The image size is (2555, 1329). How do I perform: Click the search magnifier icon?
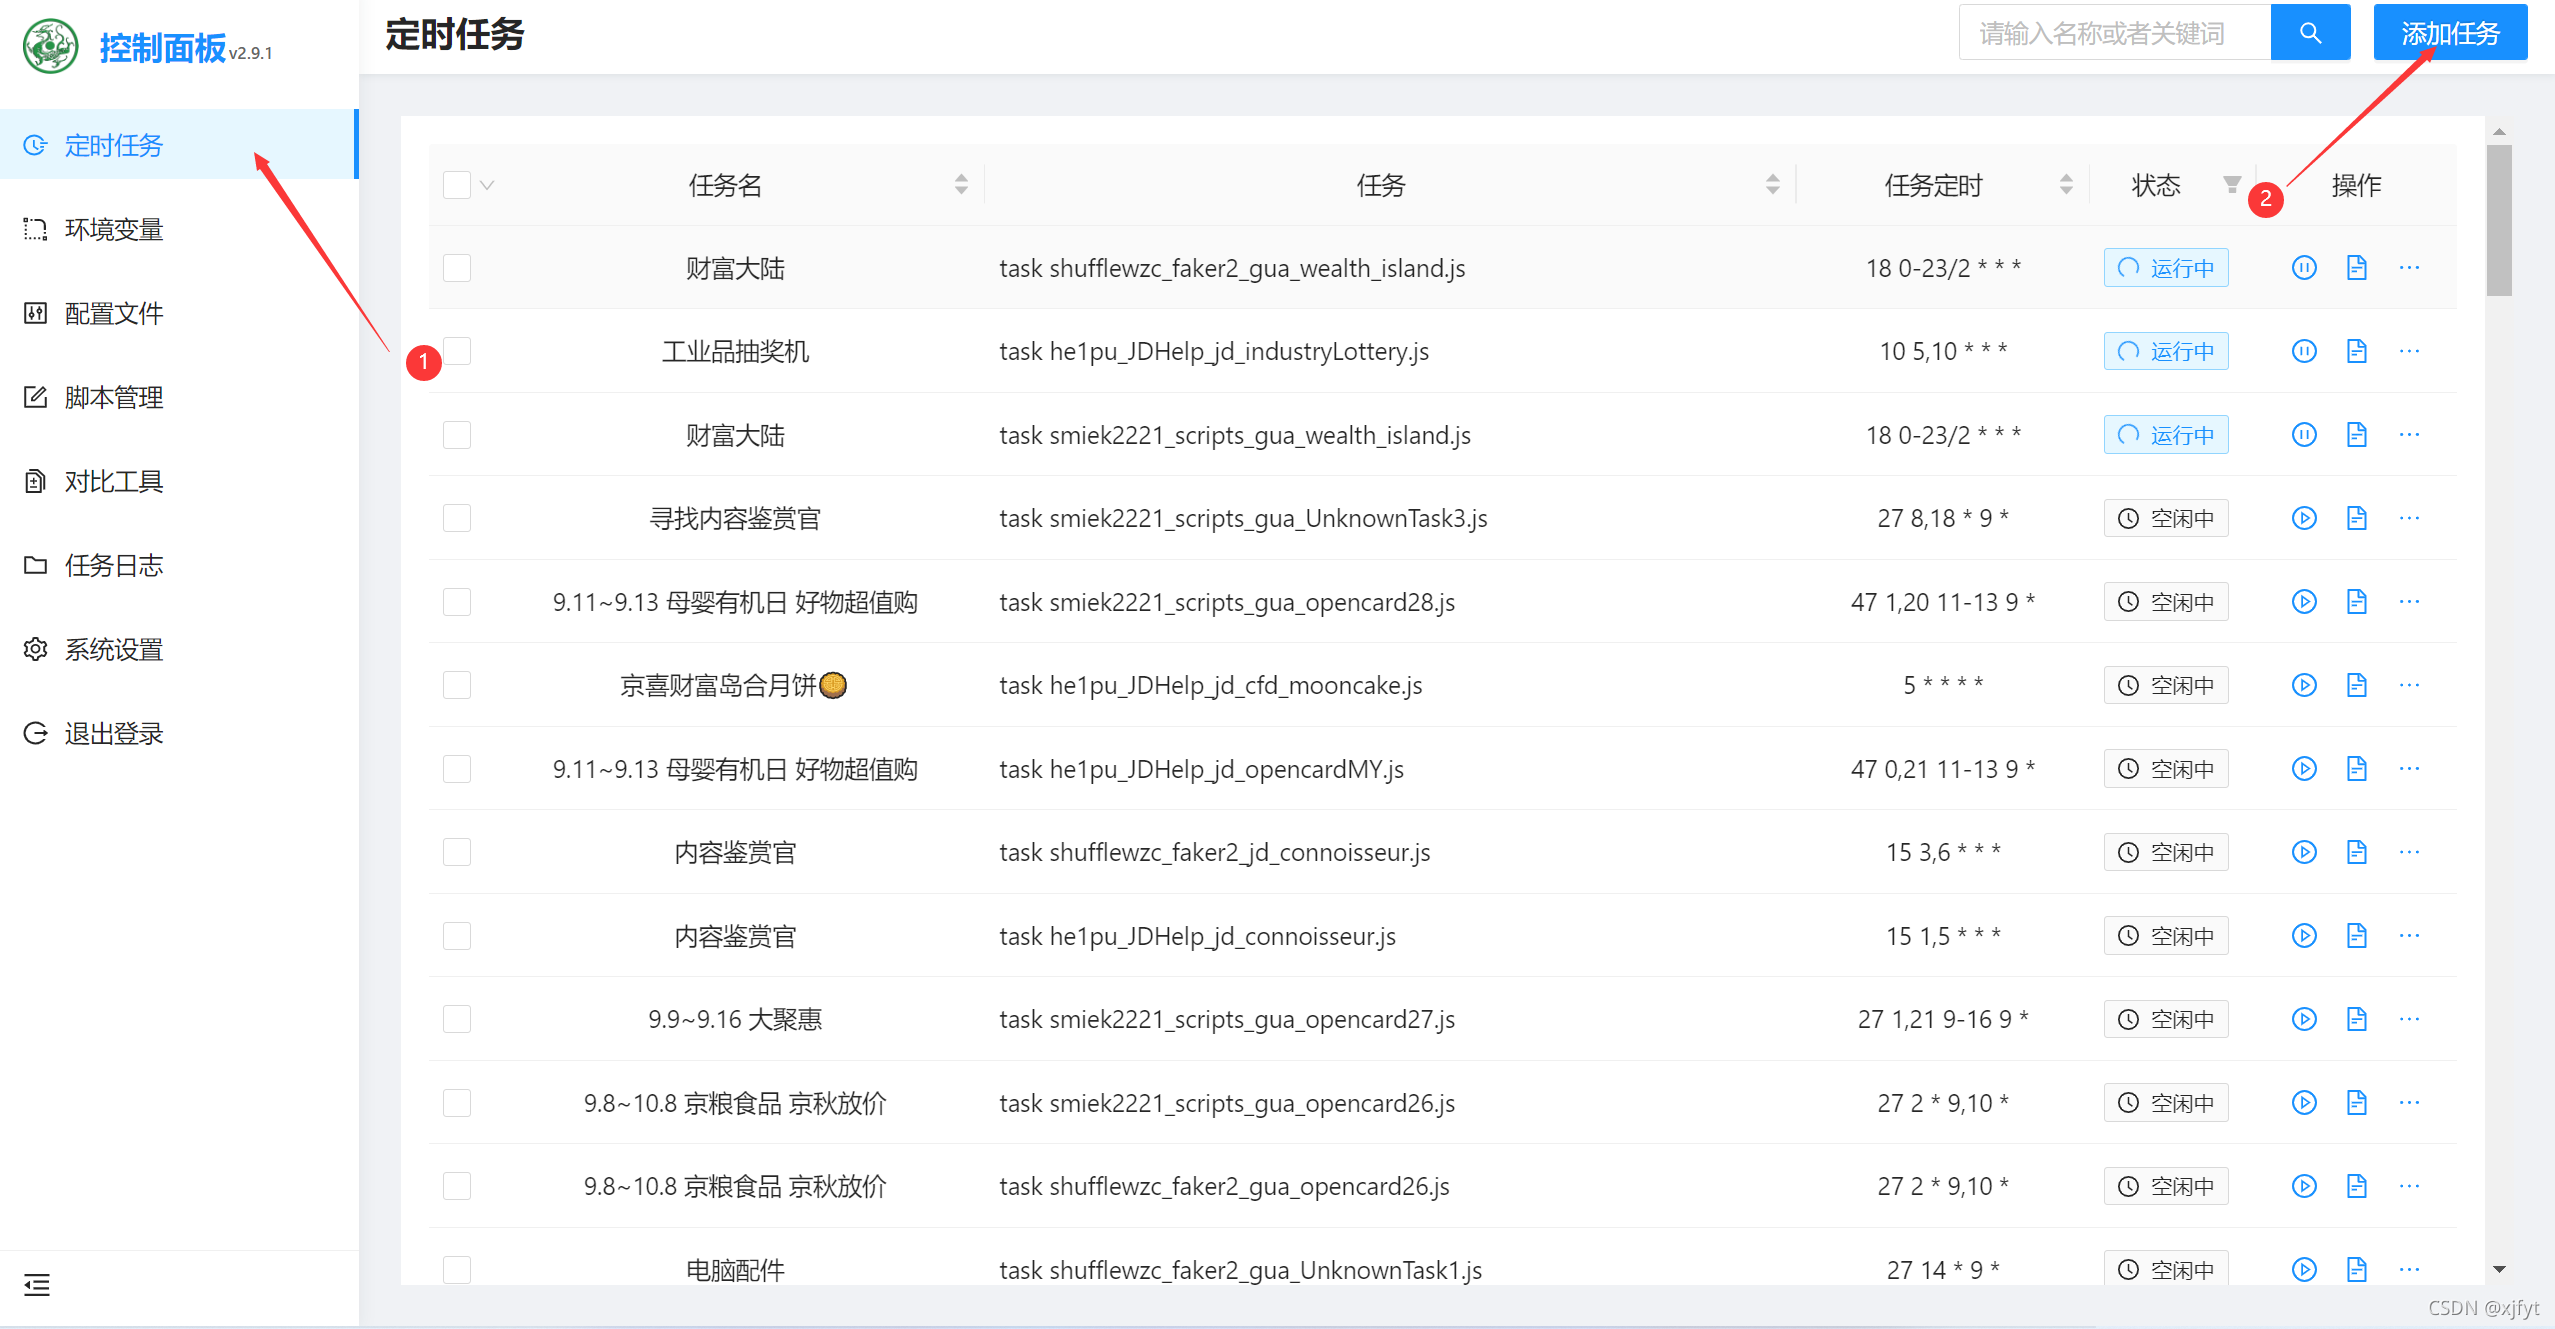2309,32
